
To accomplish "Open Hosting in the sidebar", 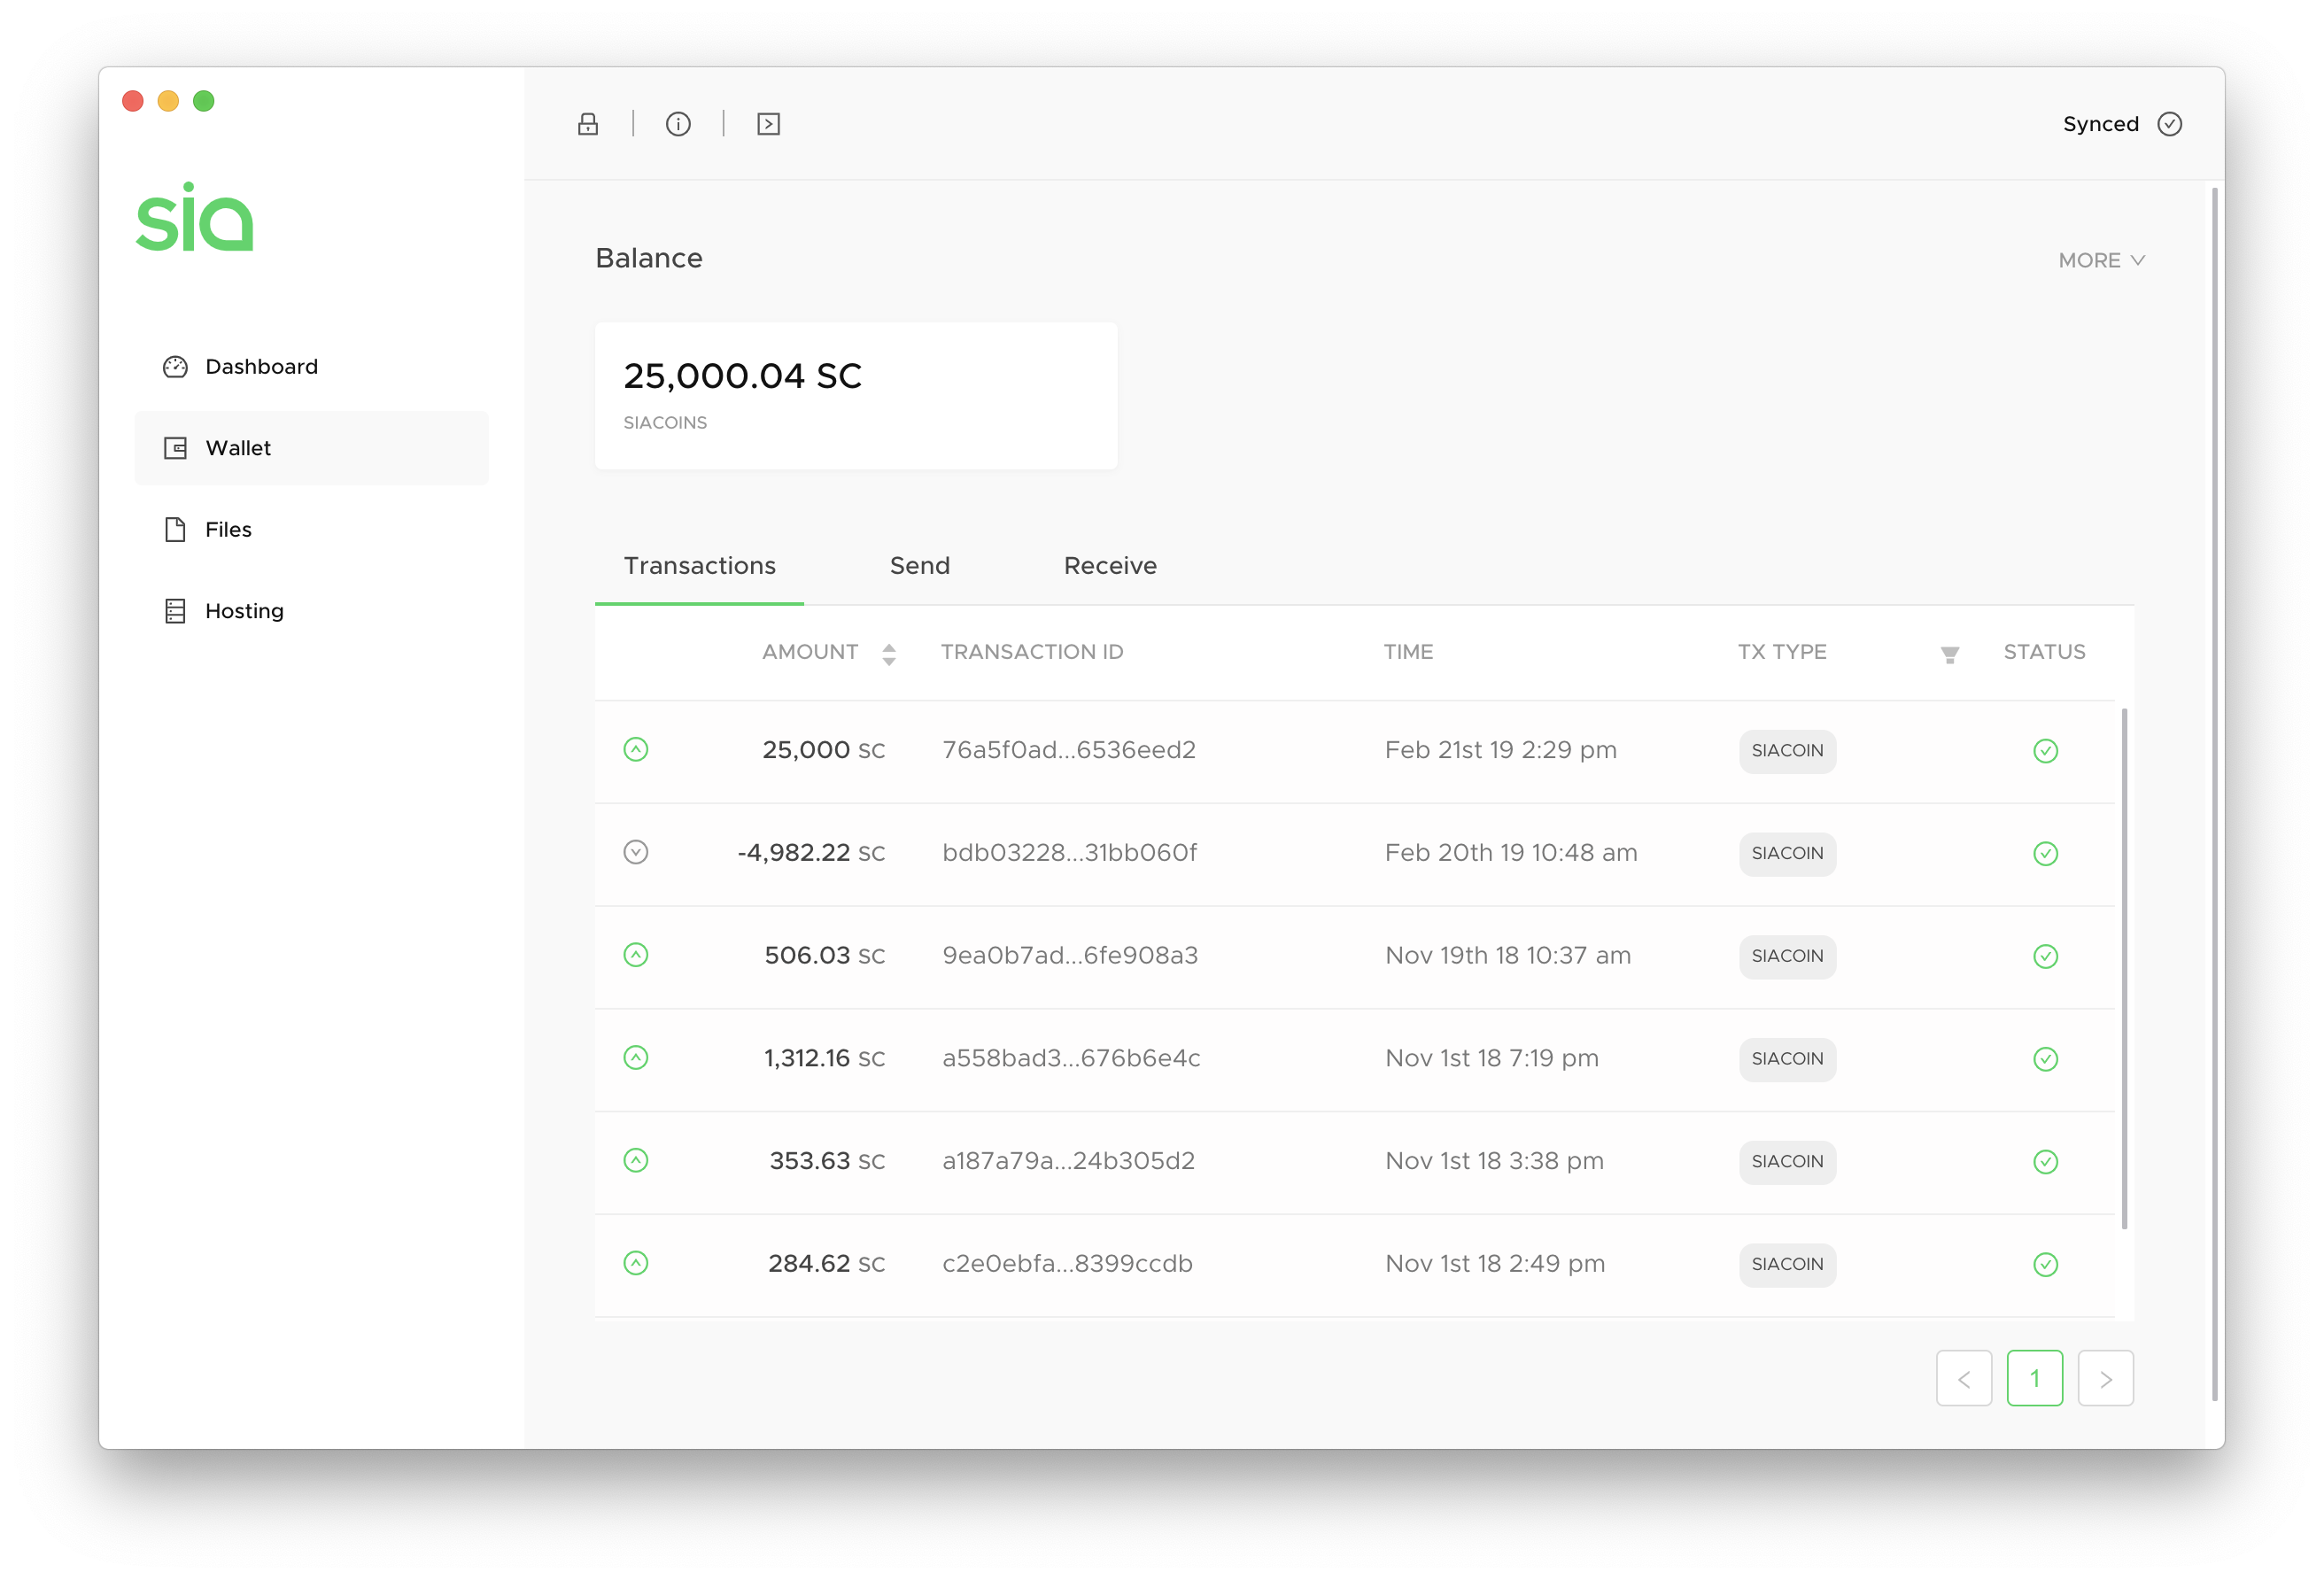I will [x=312, y=611].
